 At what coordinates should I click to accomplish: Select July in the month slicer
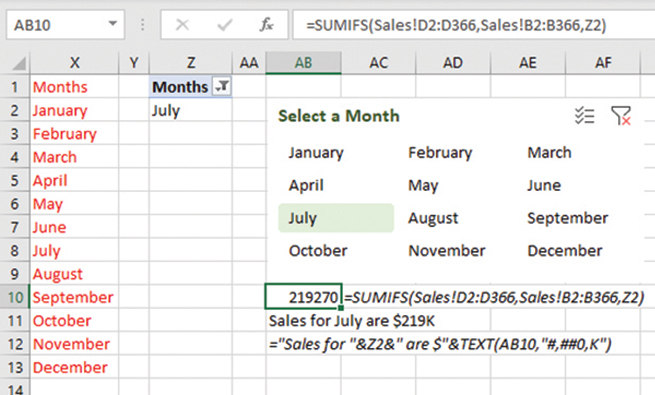(336, 218)
